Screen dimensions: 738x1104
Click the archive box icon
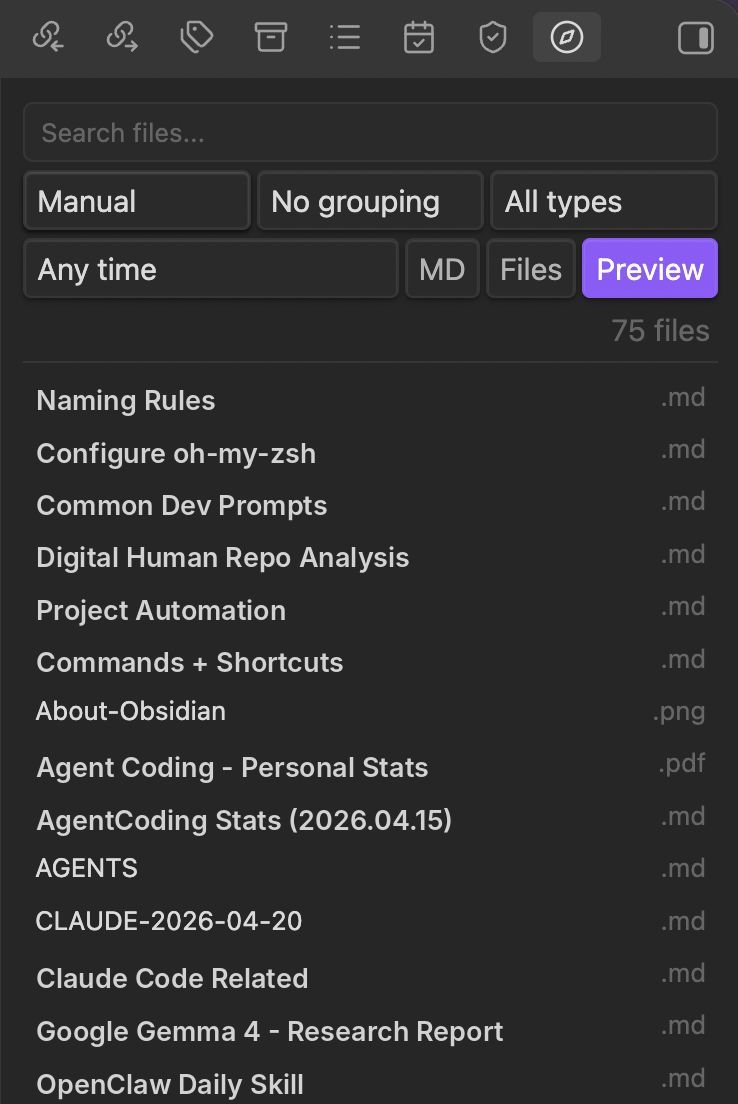pos(270,37)
